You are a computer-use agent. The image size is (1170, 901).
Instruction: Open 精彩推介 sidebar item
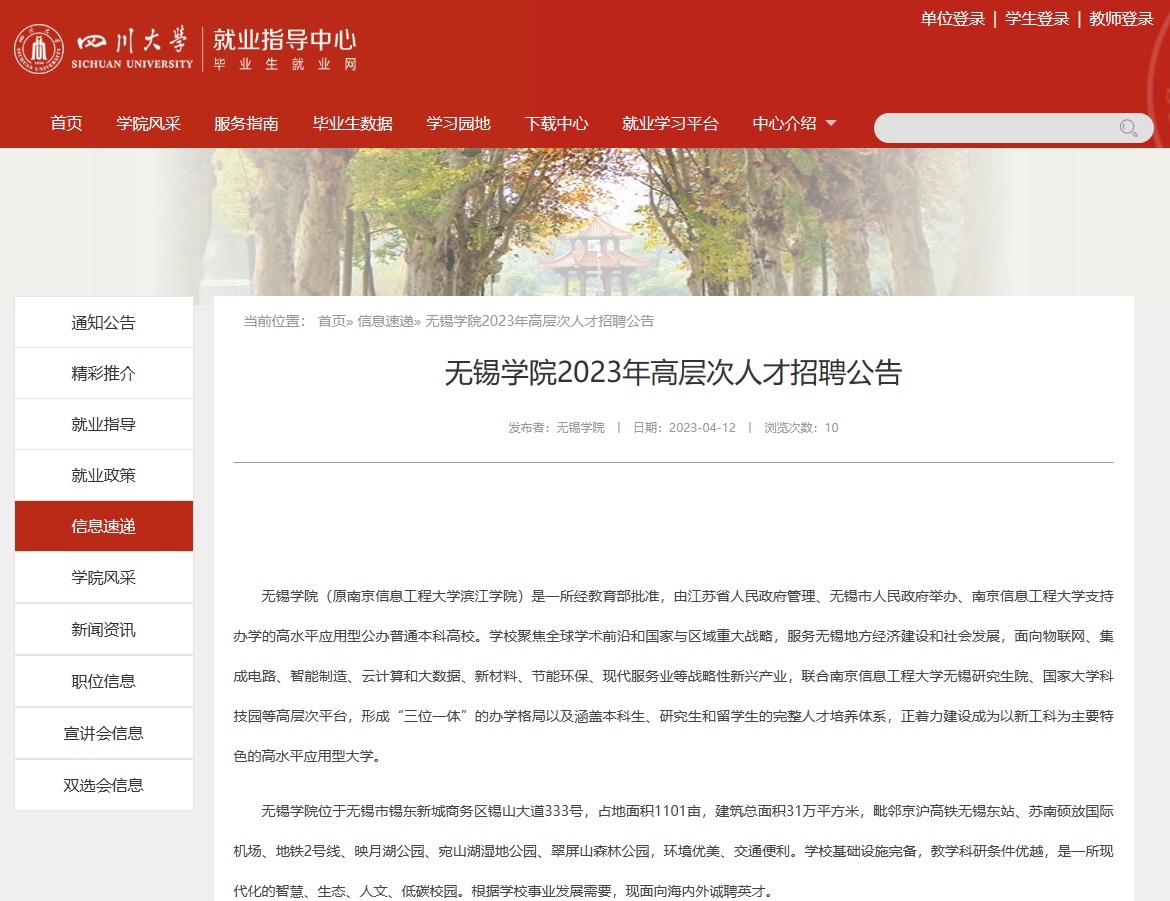103,374
